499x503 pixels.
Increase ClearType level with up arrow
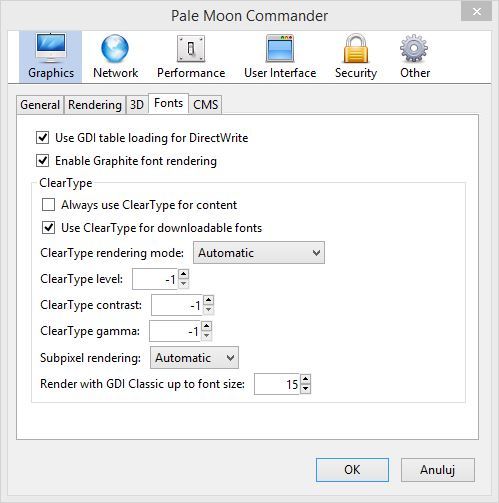[x=184, y=274]
